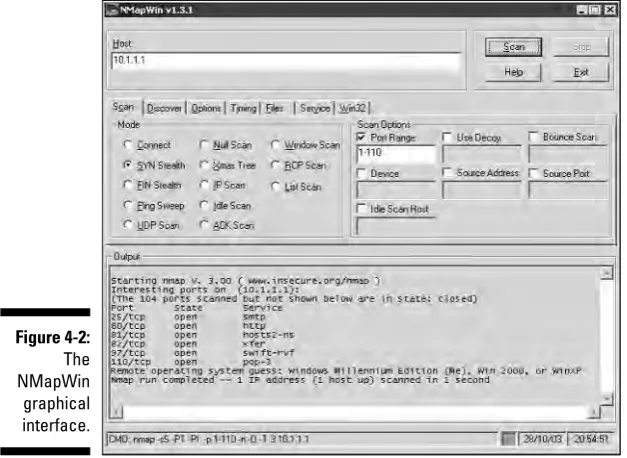Click the 82/tcp xfer output line
The width and height of the screenshot is (627, 458).
coord(188,344)
